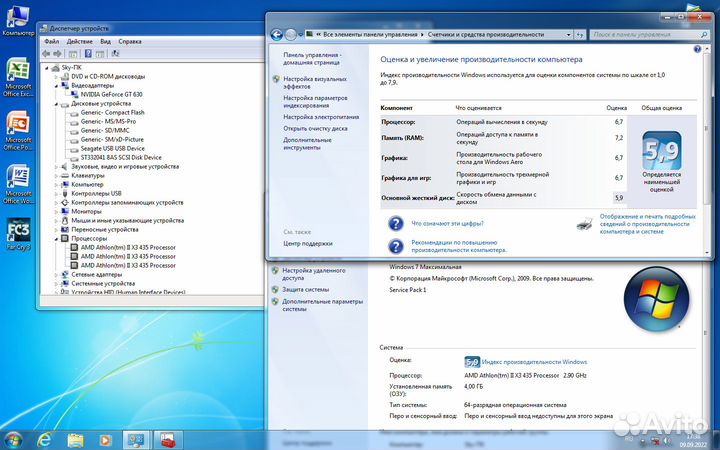Select the Microsoft Office Word desktop icon
This screenshot has width=720, height=450.
[18, 184]
